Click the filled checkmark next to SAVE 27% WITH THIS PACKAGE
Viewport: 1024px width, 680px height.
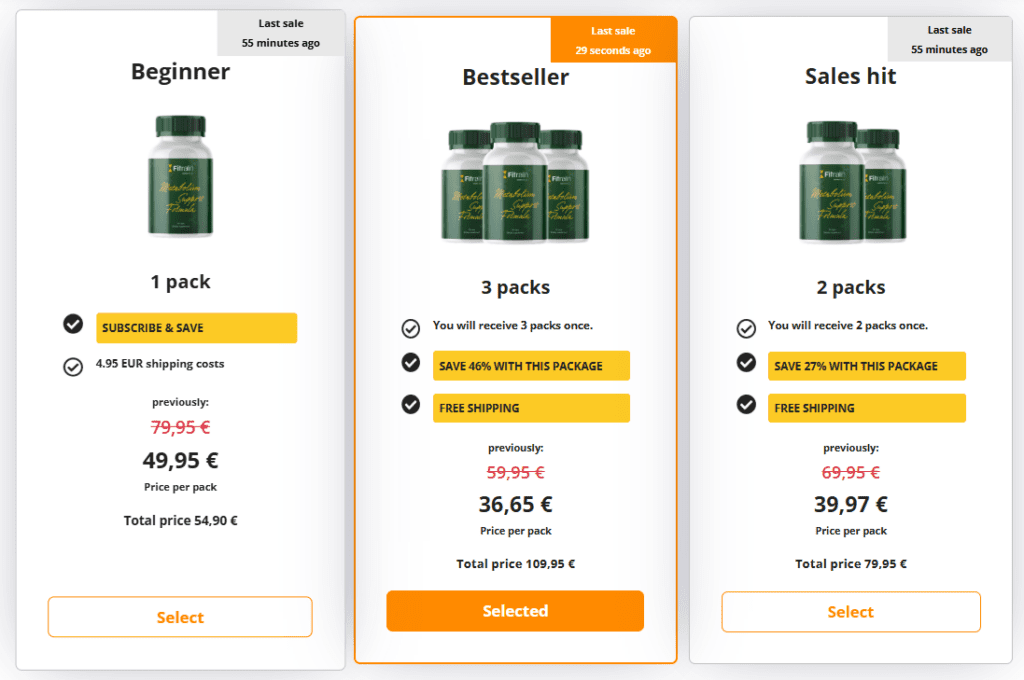[746, 362]
